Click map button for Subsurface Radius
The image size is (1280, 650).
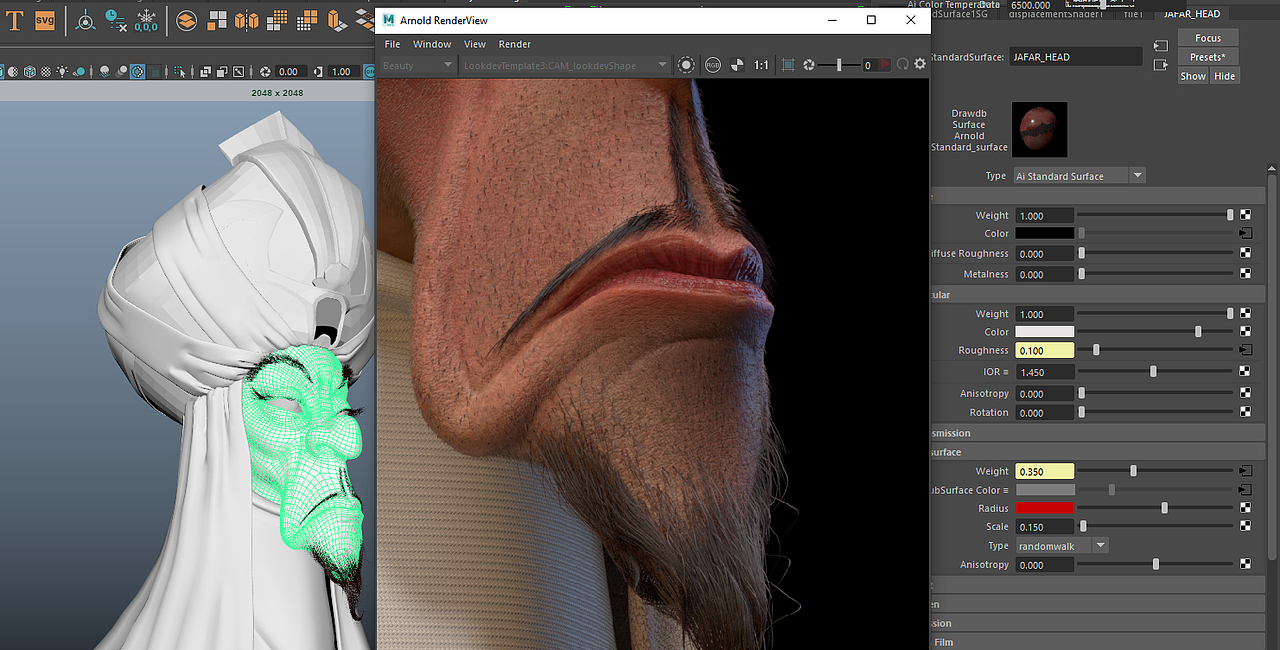tap(1246, 508)
